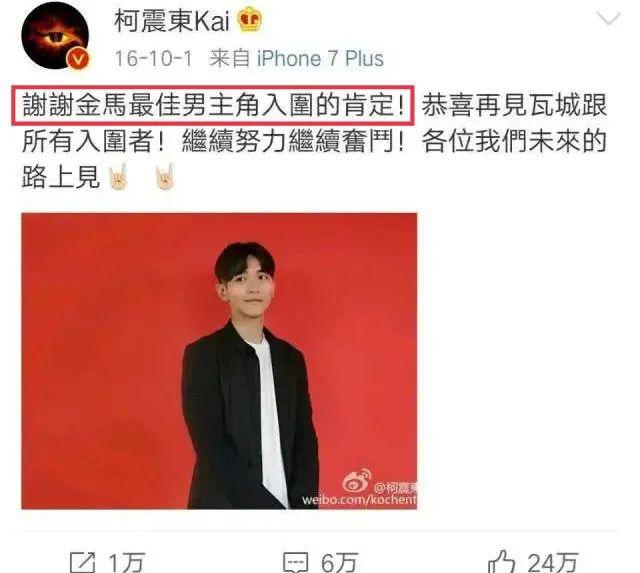Toggle the thumbs-up like icon
640x573 pixels.
(502, 562)
